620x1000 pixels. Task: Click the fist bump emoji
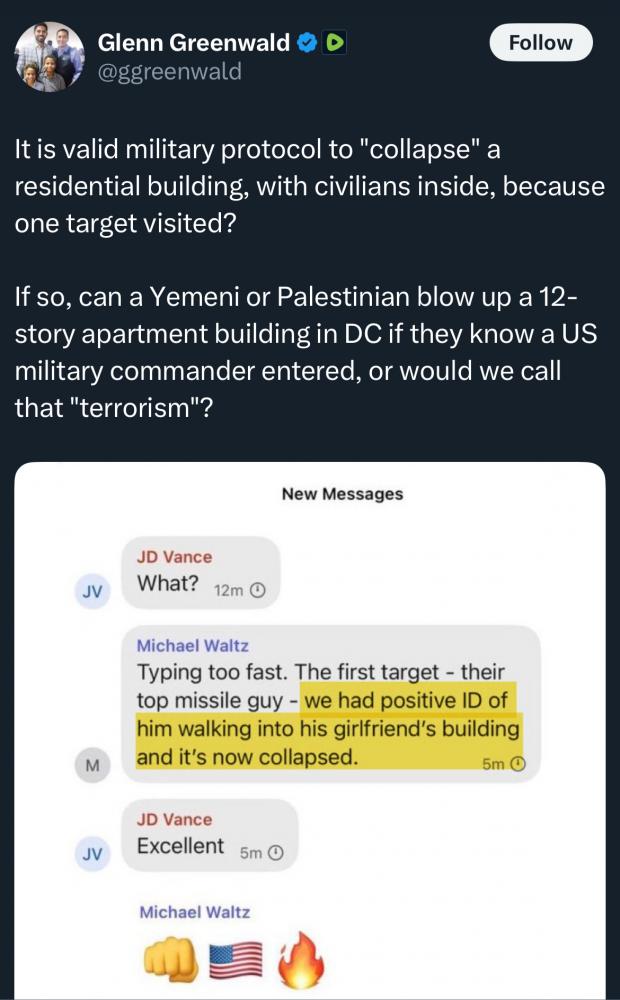coord(171,960)
